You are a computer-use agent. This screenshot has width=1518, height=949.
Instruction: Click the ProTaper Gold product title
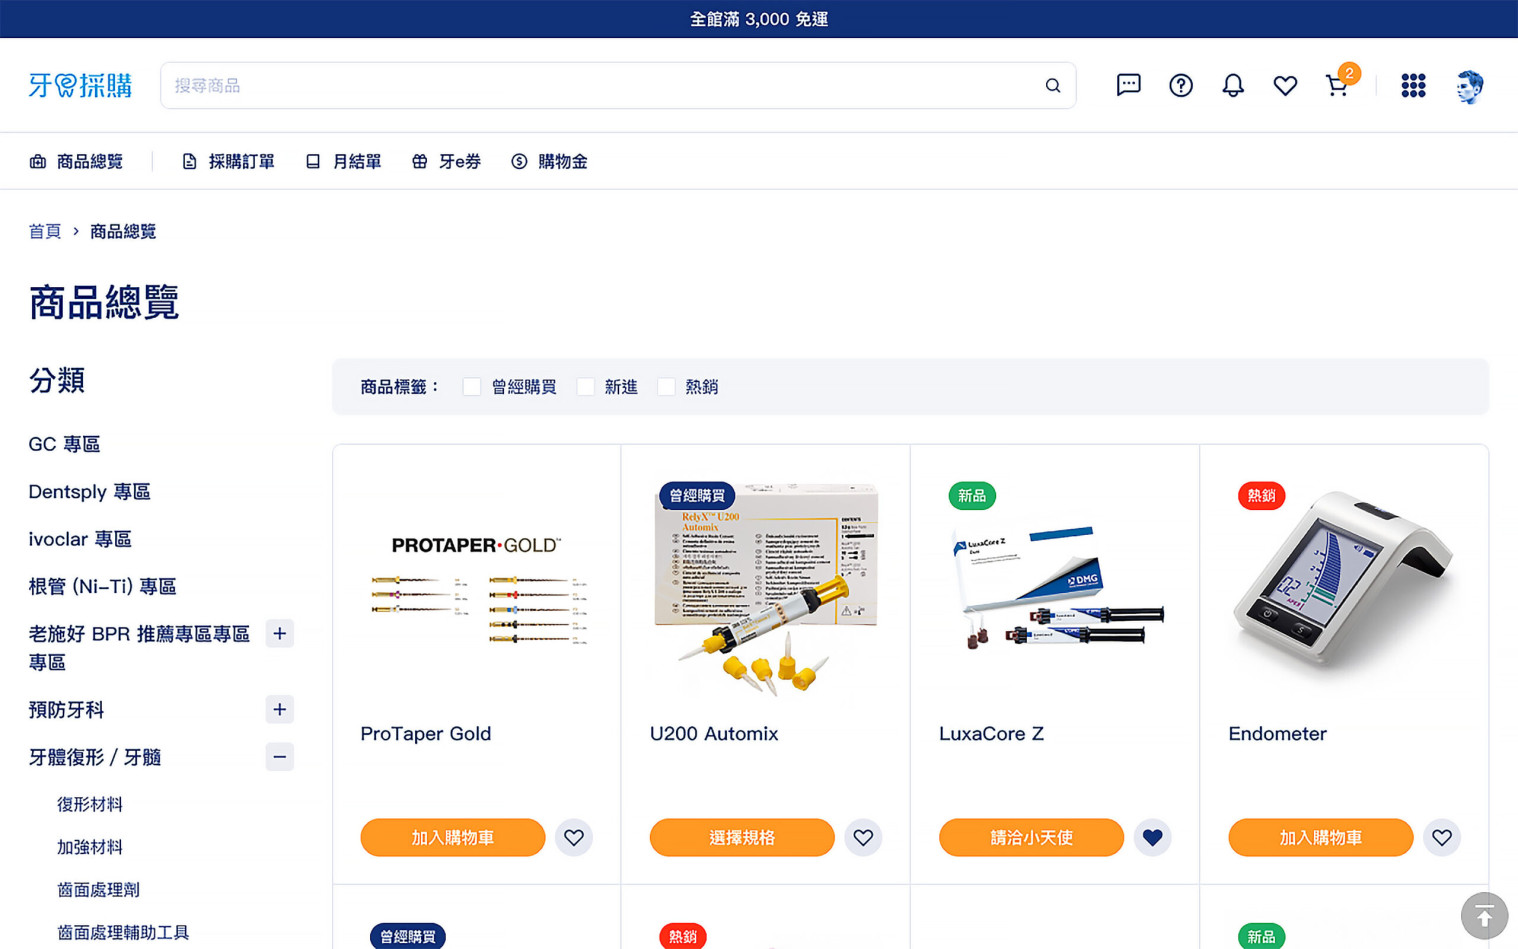426,734
